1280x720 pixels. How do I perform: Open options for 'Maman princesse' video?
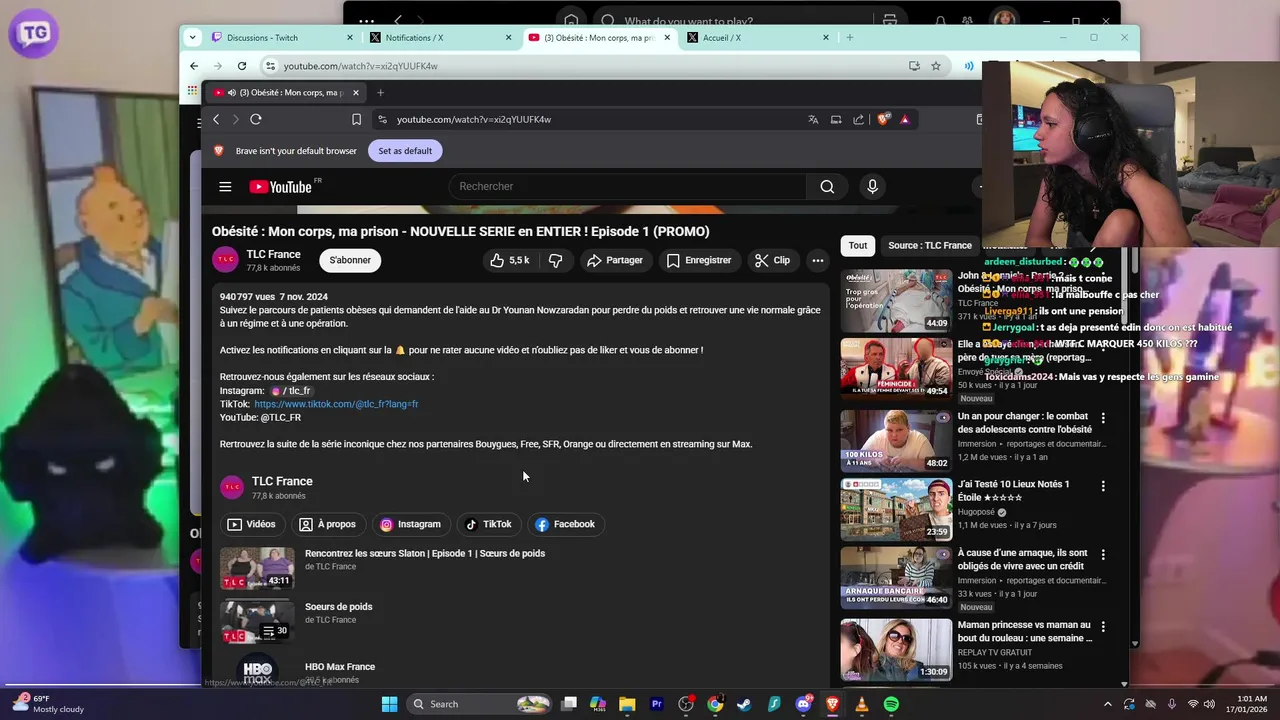pos(1104,627)
